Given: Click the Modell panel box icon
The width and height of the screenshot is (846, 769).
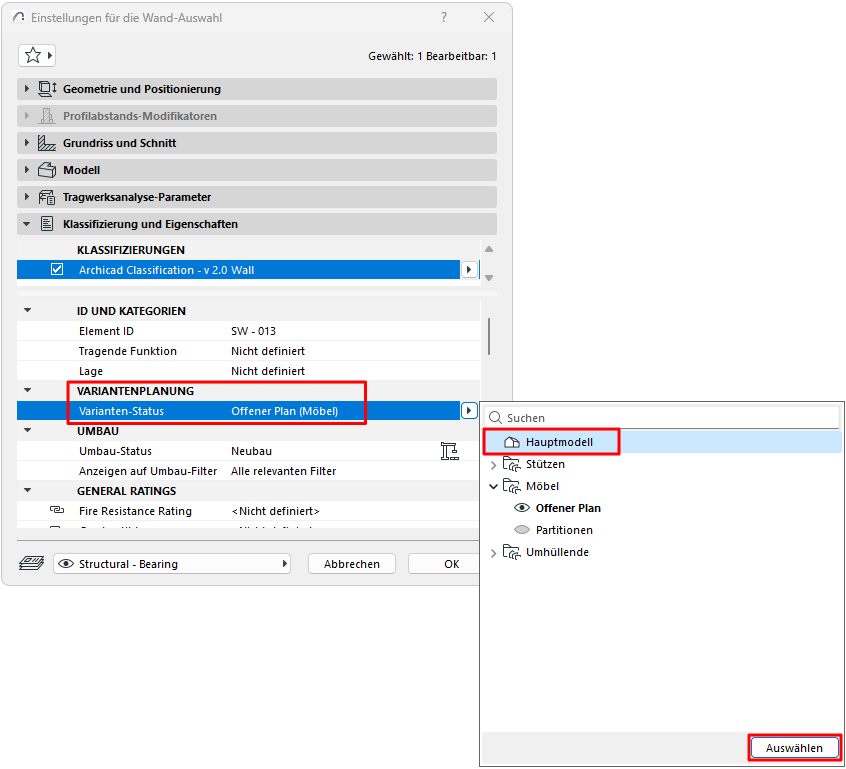Looking at the screenshot, I should [x=47, y=170].
